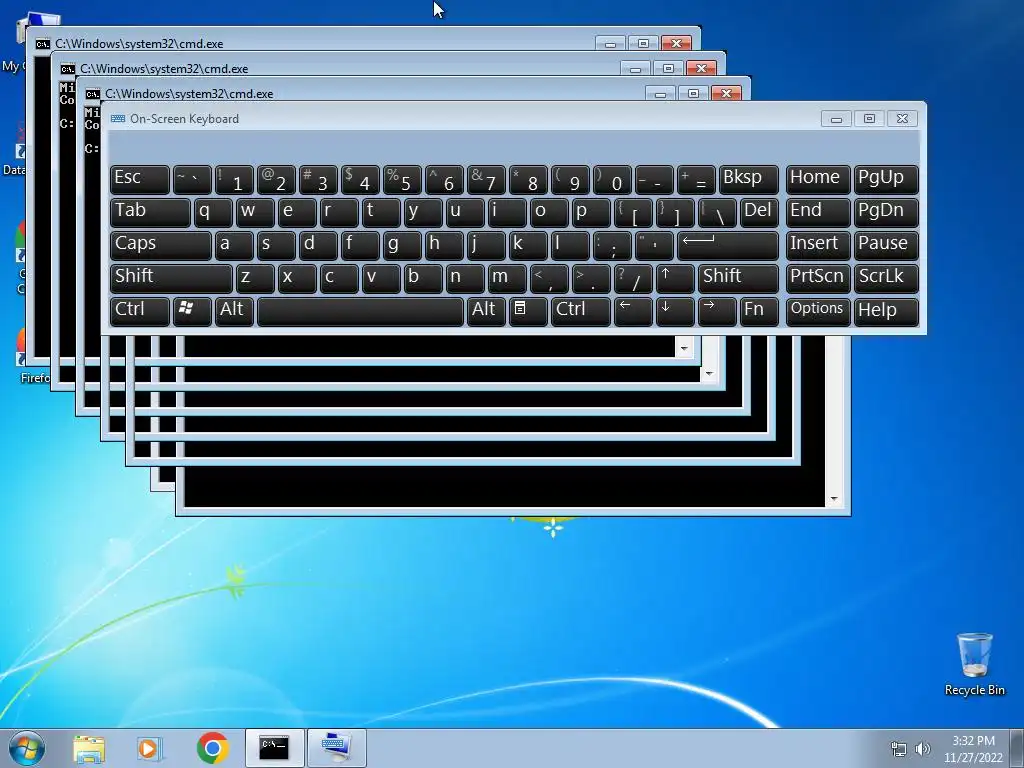The height and width of the screenshot is (768, 1024).
Task: Click the equals plus key
Action: click(x=696, y=179)
